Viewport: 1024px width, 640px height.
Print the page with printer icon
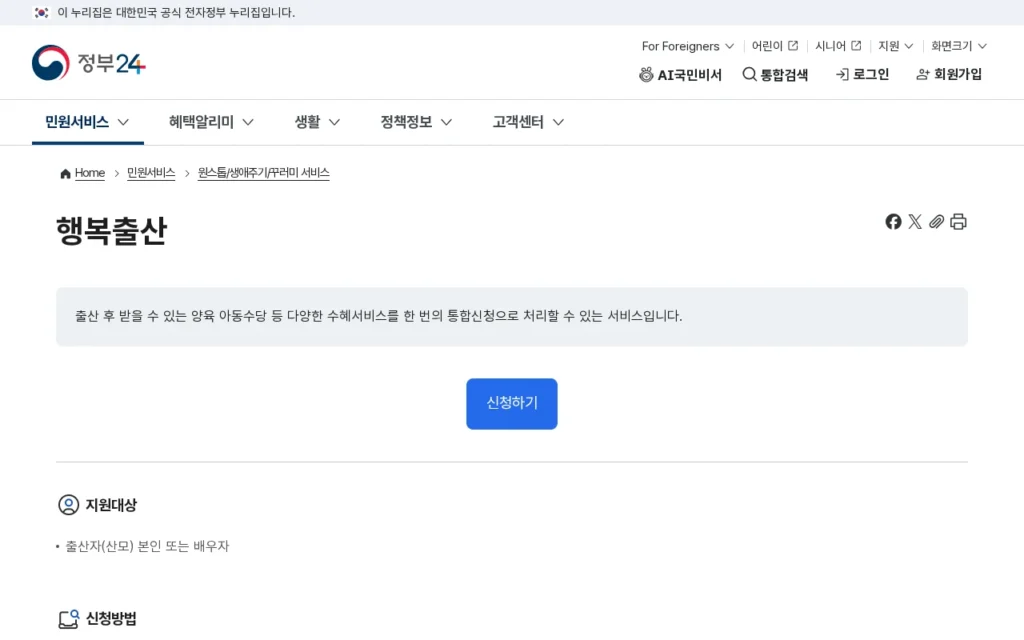958,222
